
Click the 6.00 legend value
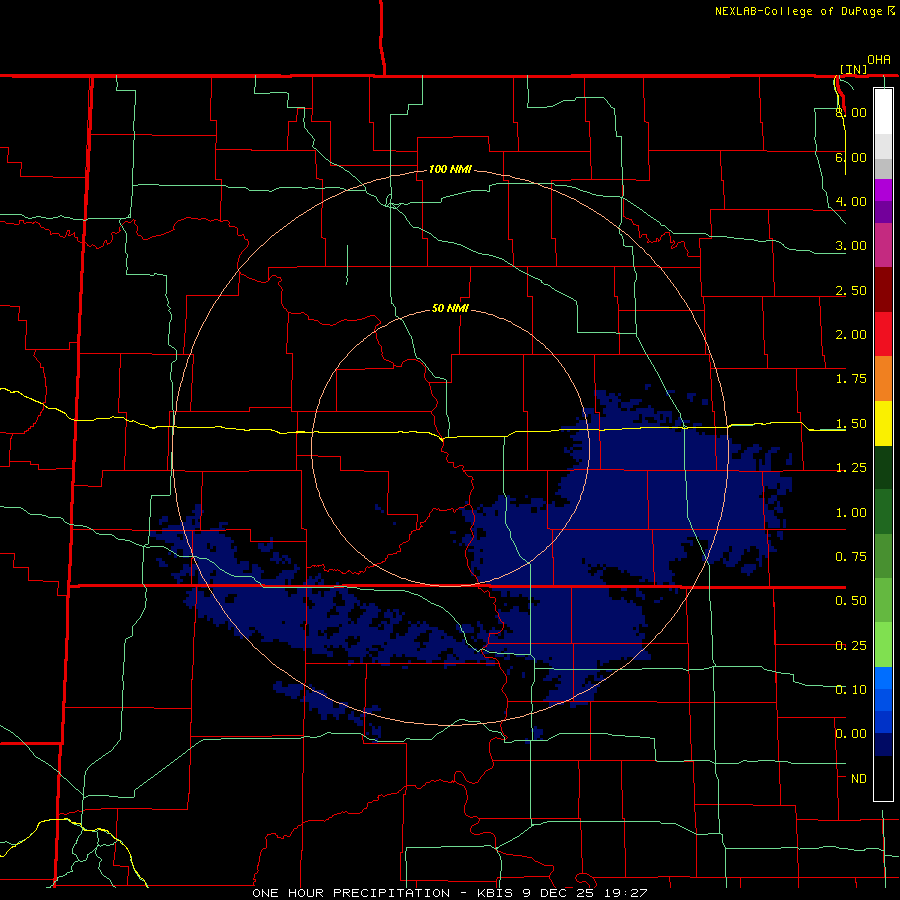[851, 157]
